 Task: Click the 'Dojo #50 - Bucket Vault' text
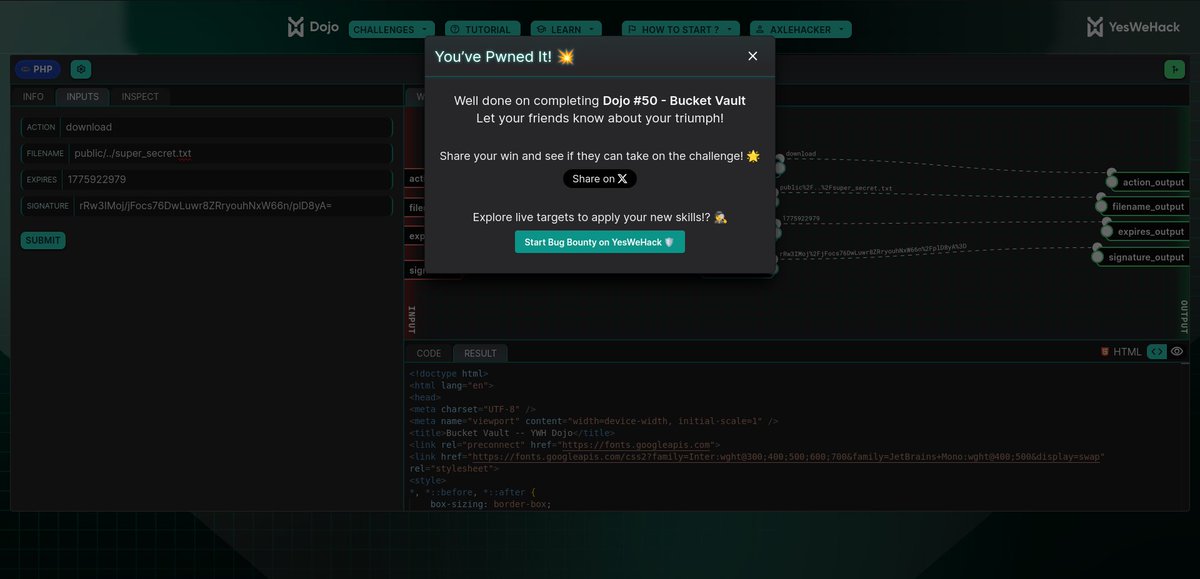[x=674, y=100]
